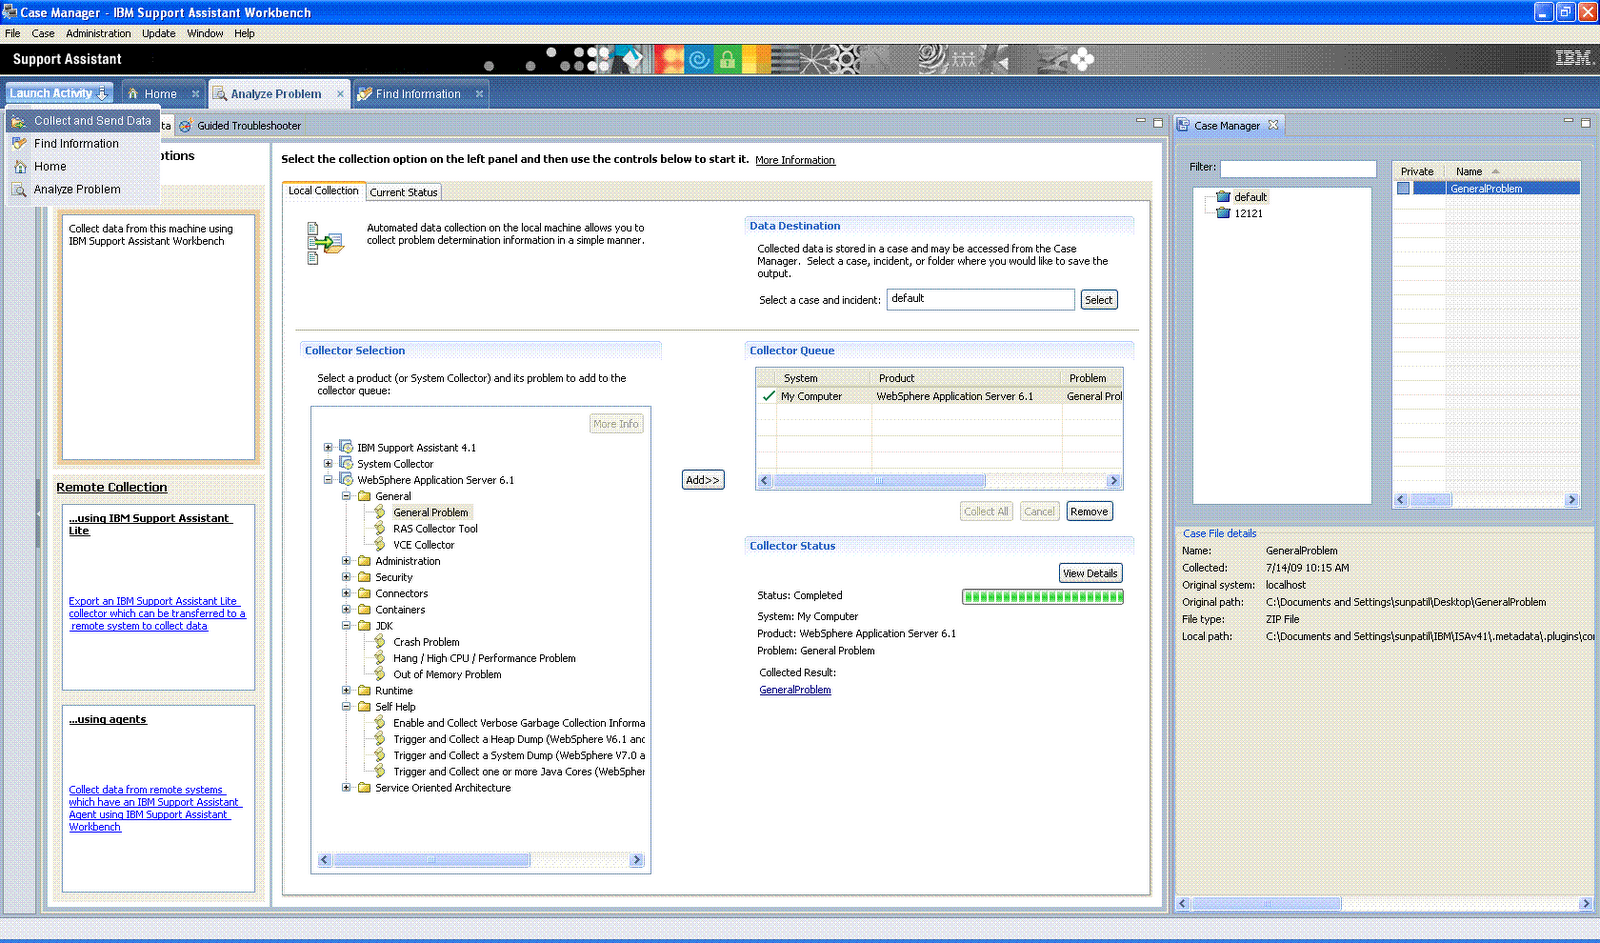Screen dimensions: 1600x943
Task: Select Out of Memory Problem tree item
Action: point(447,674)
